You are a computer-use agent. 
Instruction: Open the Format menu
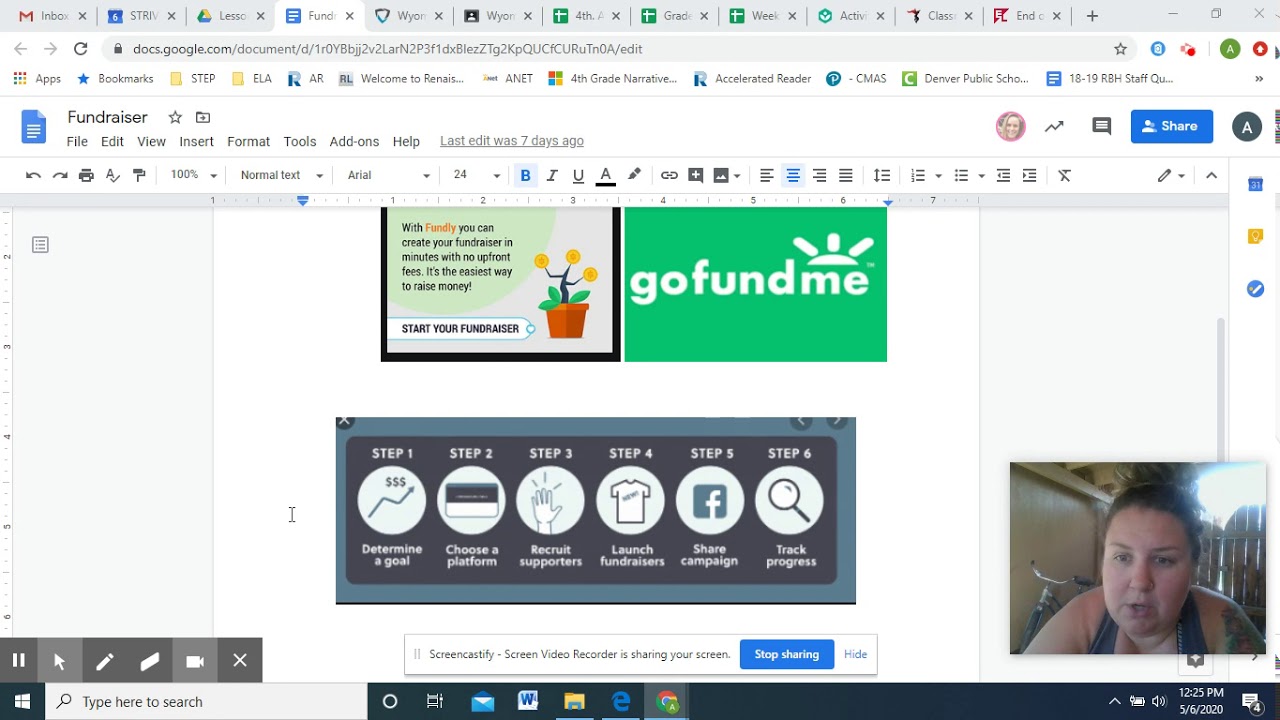[248, 141]
